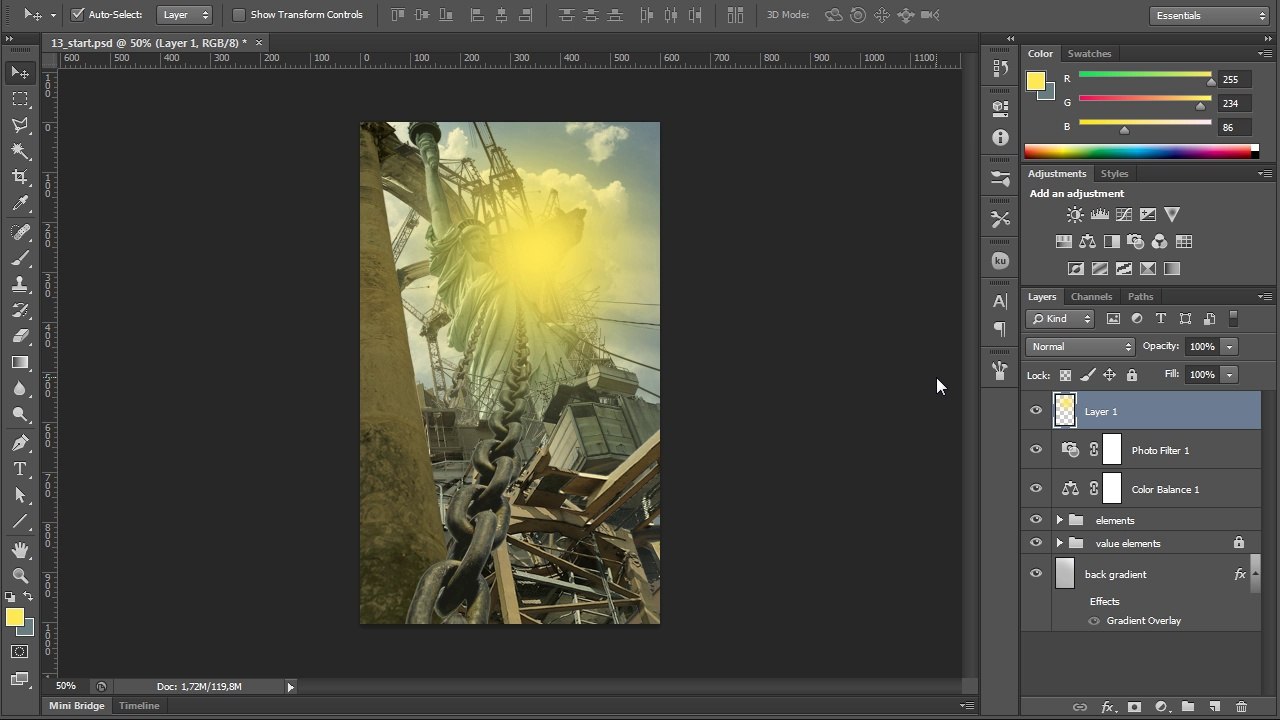Select the Polygonal Lasso tool
Screen dimensions: 1280x720
pos(20,125)
